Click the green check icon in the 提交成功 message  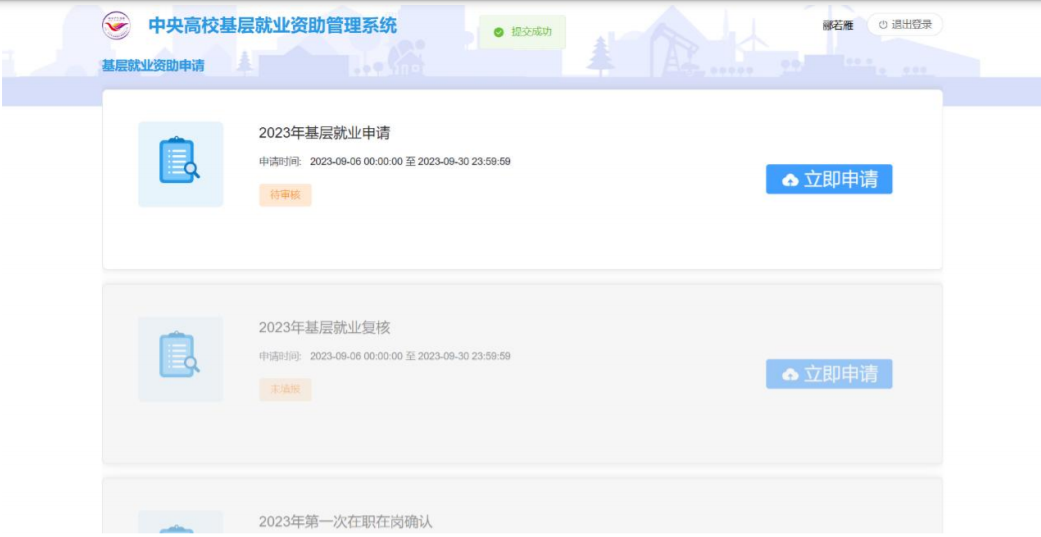[x=499, y=32]
